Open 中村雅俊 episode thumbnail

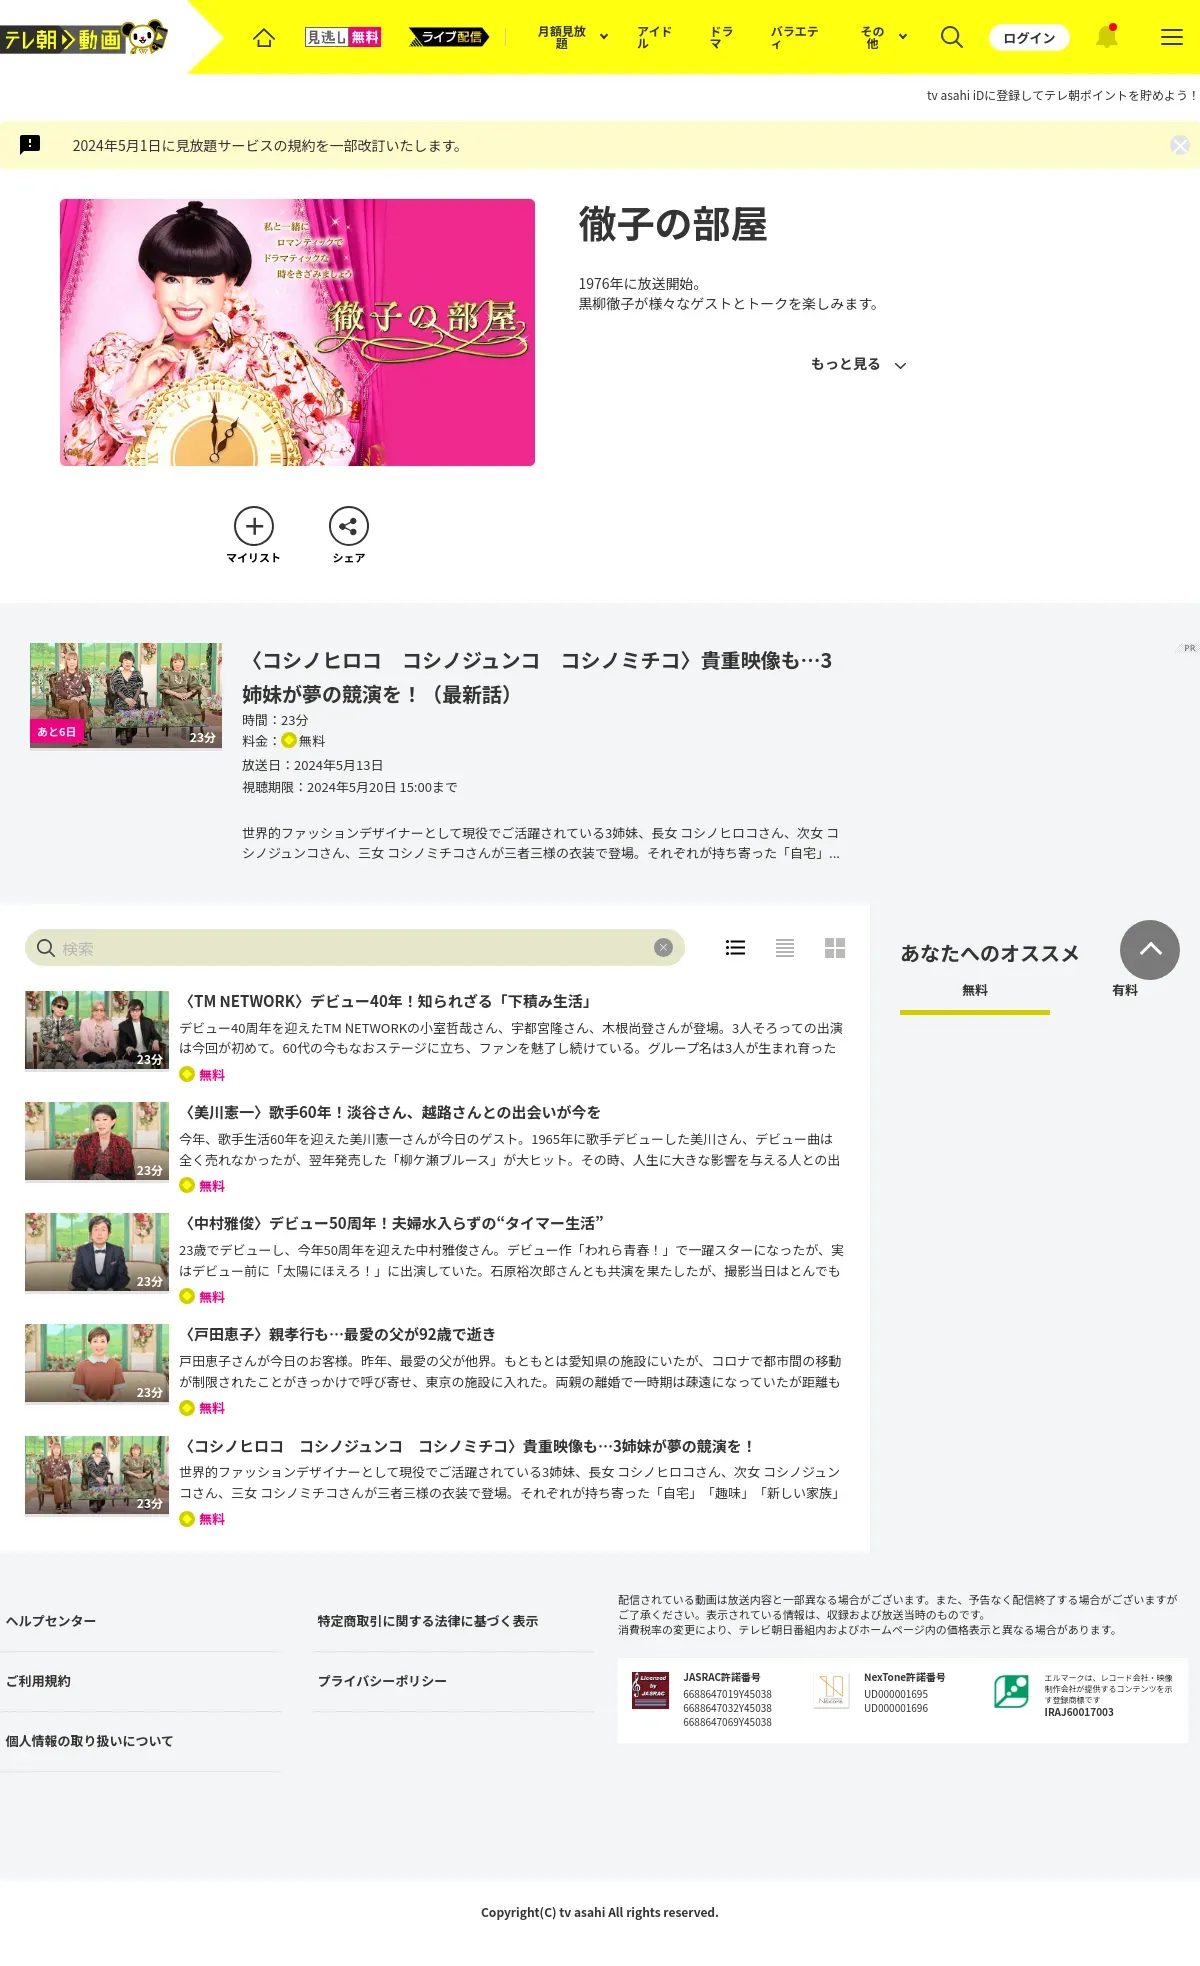97,1253
